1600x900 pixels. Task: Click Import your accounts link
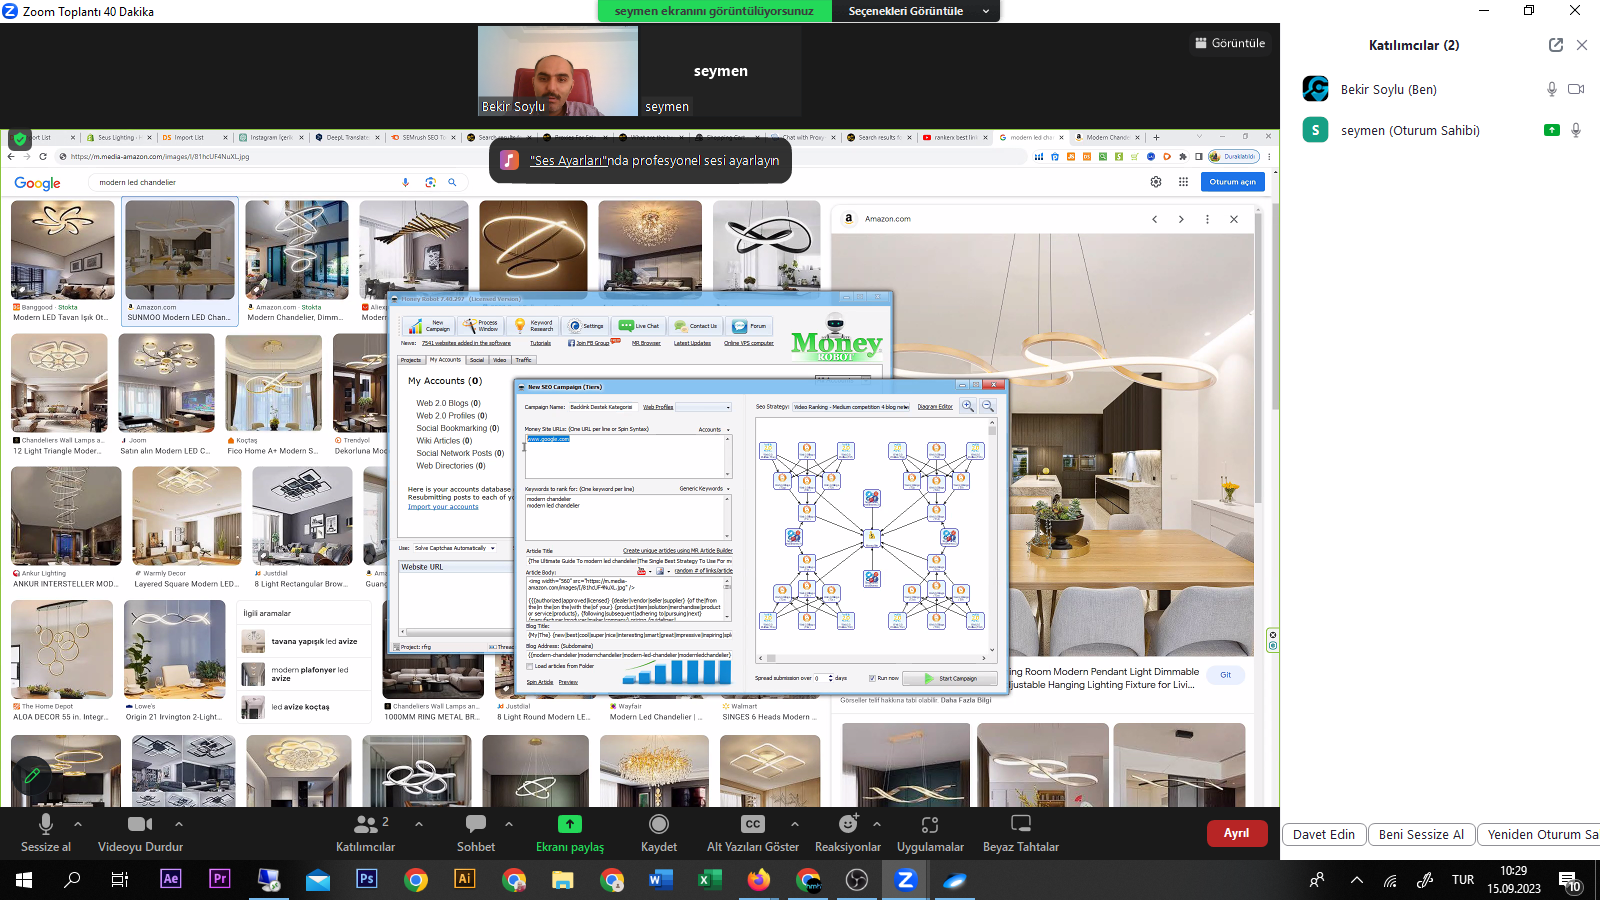(x=443, y=507)
